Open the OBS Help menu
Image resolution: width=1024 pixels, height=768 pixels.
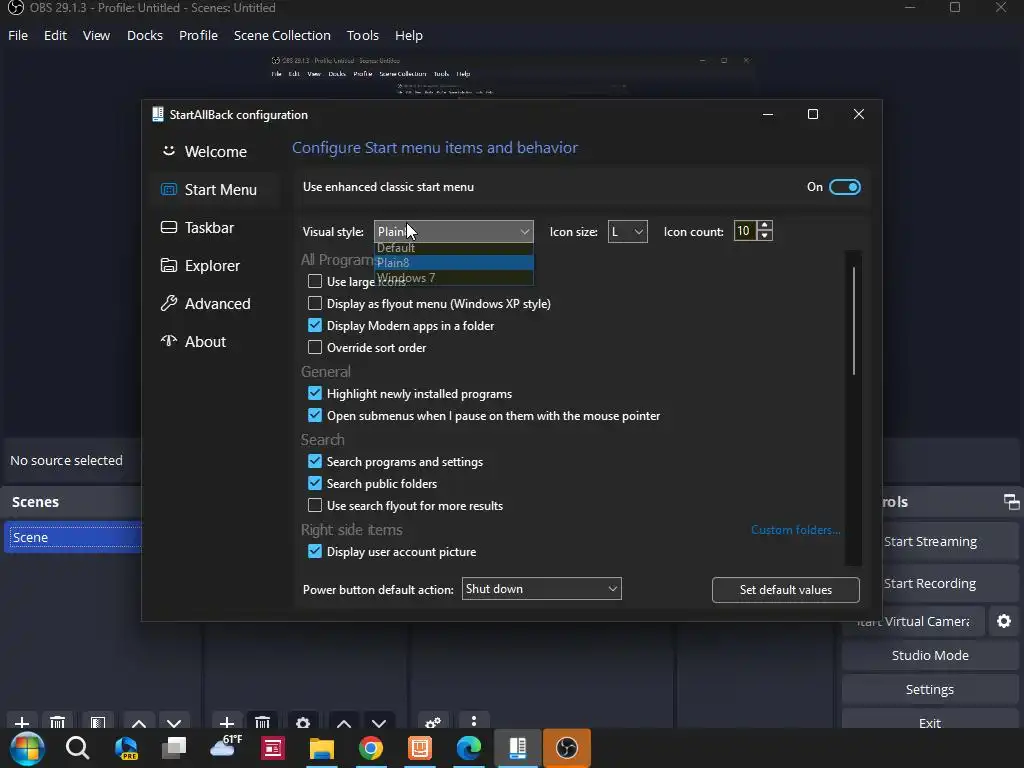(409, 35)
